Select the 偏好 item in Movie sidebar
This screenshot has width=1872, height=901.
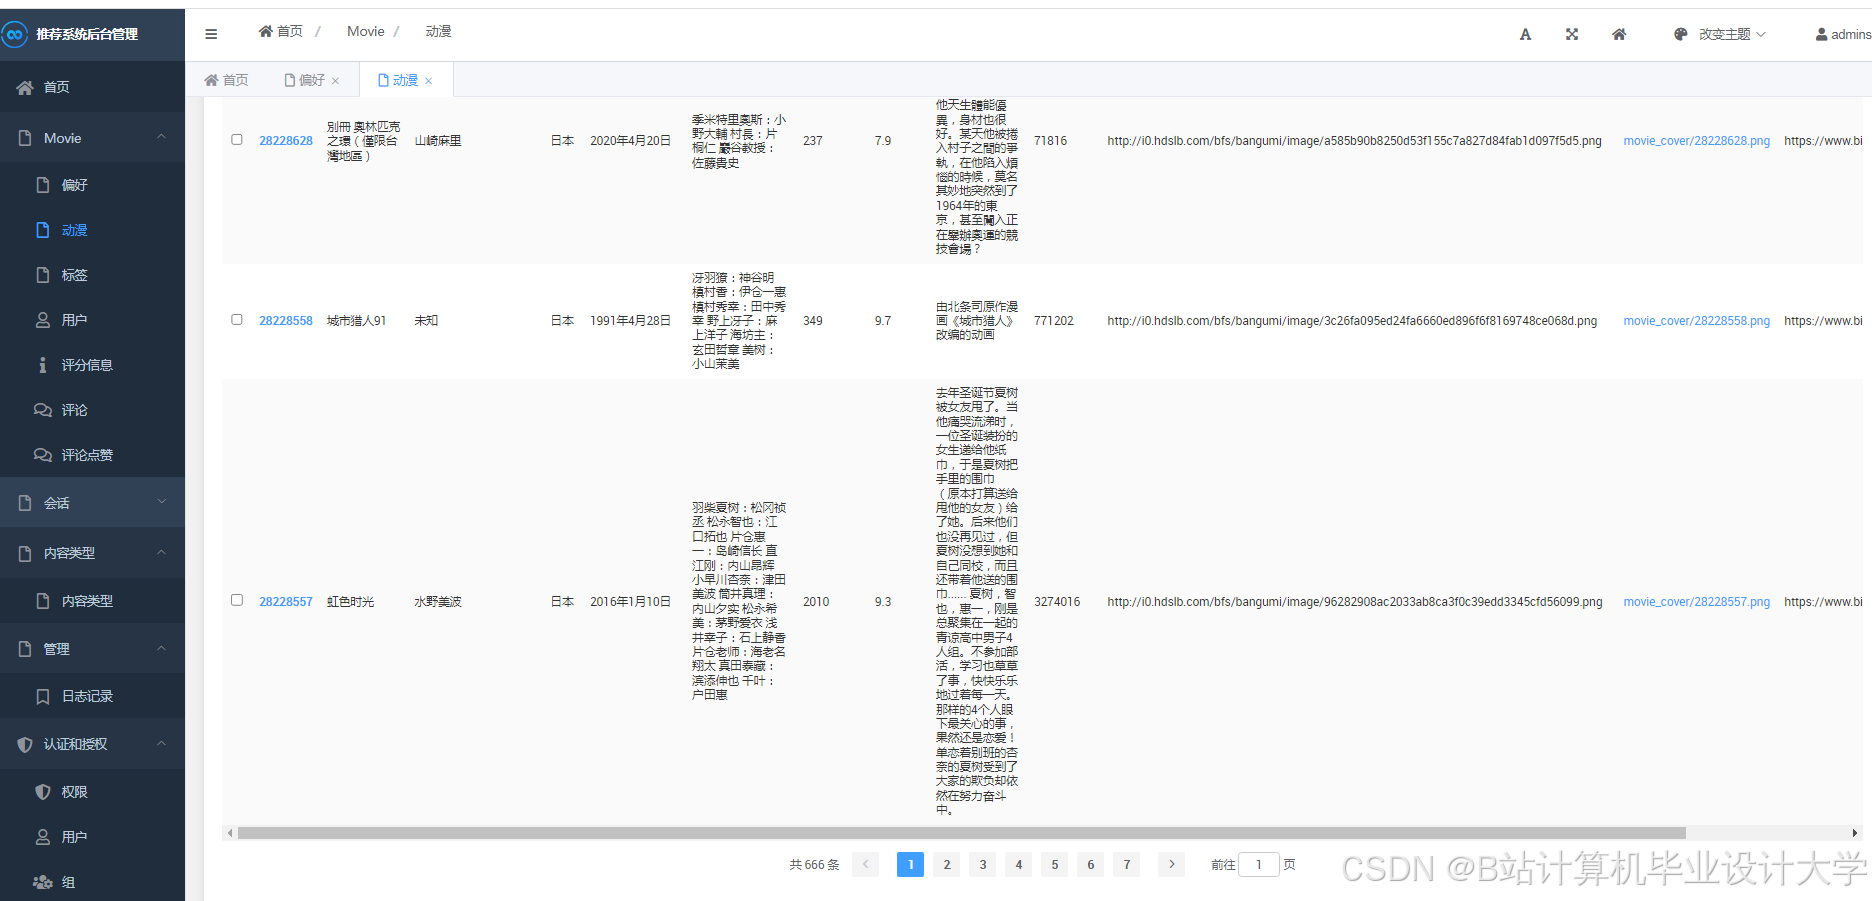pos(75,184)
